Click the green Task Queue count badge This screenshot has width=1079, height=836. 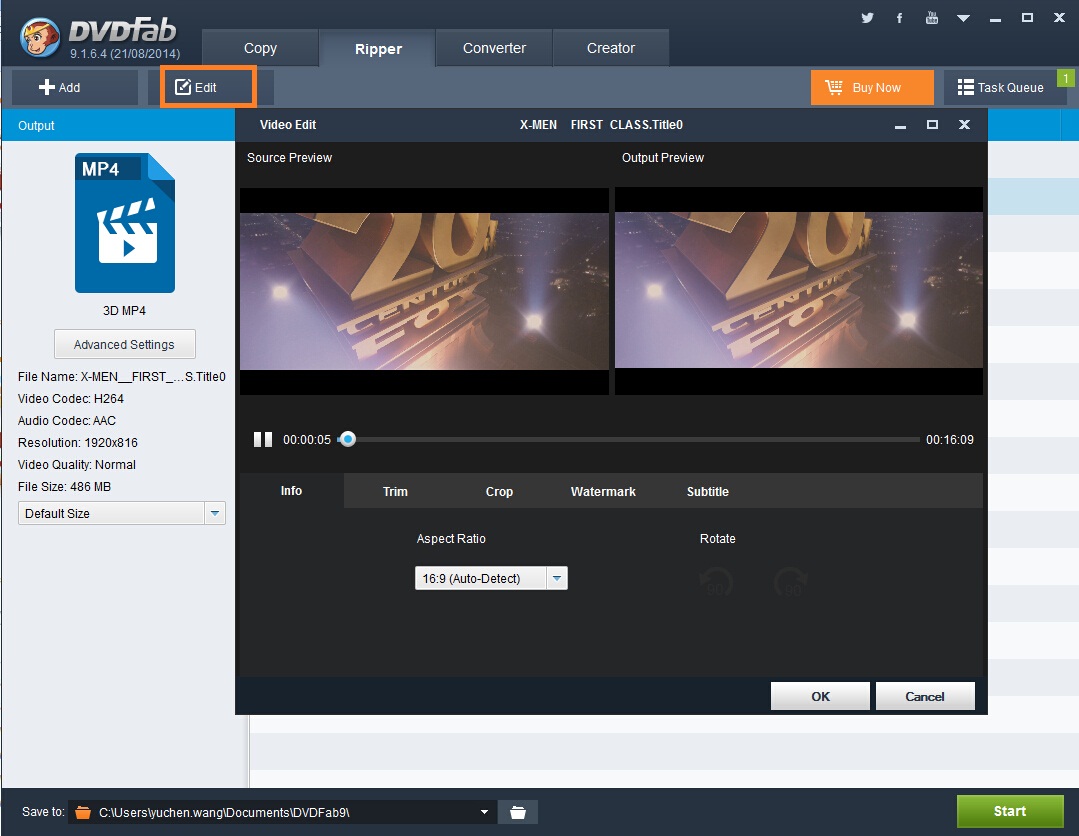(x=1066, y=78)
